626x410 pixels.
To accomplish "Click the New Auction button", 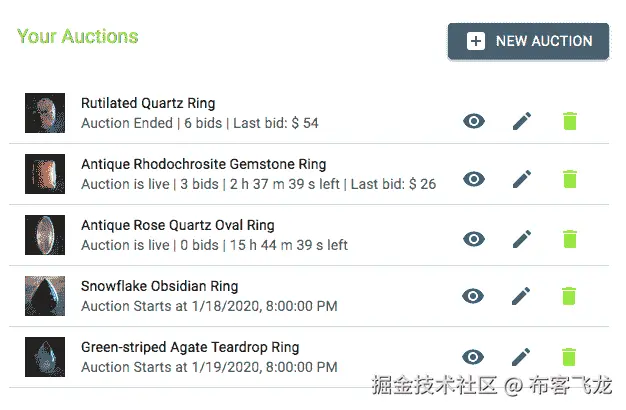I will click(x=528, y=41).
